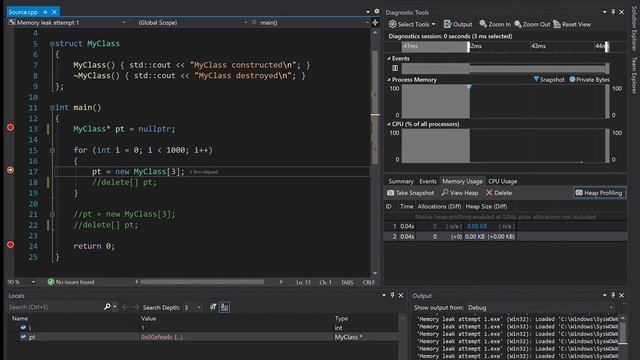The width and height of the screenshot is (640, 360).
Task: Toggle breakpoint on line 24
Action: [x=11, y=245]
